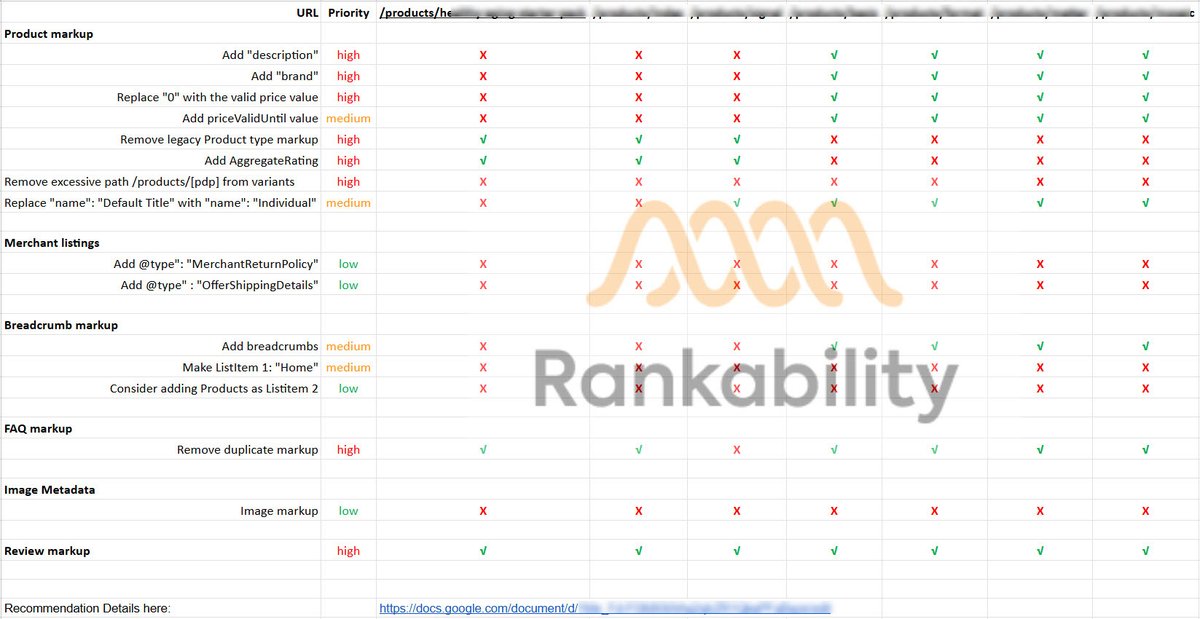Select the green checkmark in Remove legacy Product type markup
This screenshot has width=1200, height=619.
click(483, 139)
